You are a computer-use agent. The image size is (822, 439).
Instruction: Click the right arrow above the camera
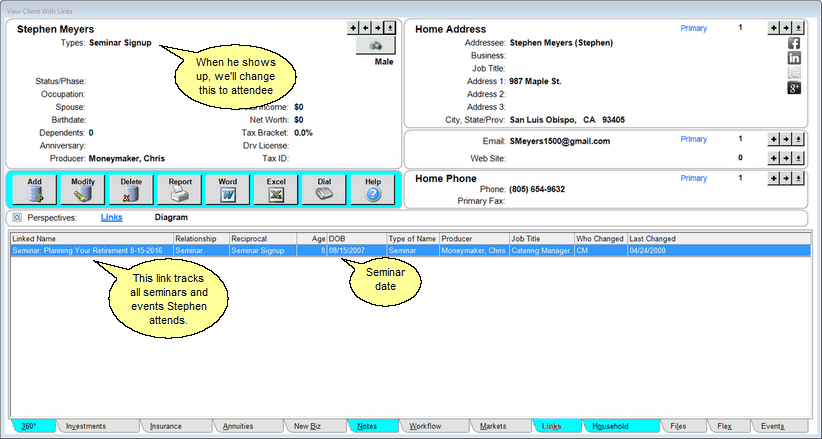pos(377,28)
